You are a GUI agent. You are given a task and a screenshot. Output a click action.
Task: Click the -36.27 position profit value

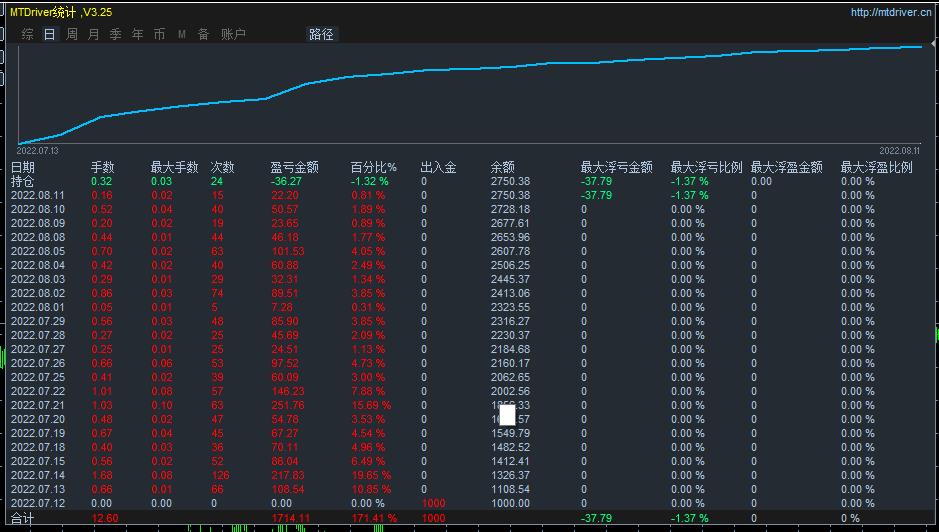click(286, 181)
